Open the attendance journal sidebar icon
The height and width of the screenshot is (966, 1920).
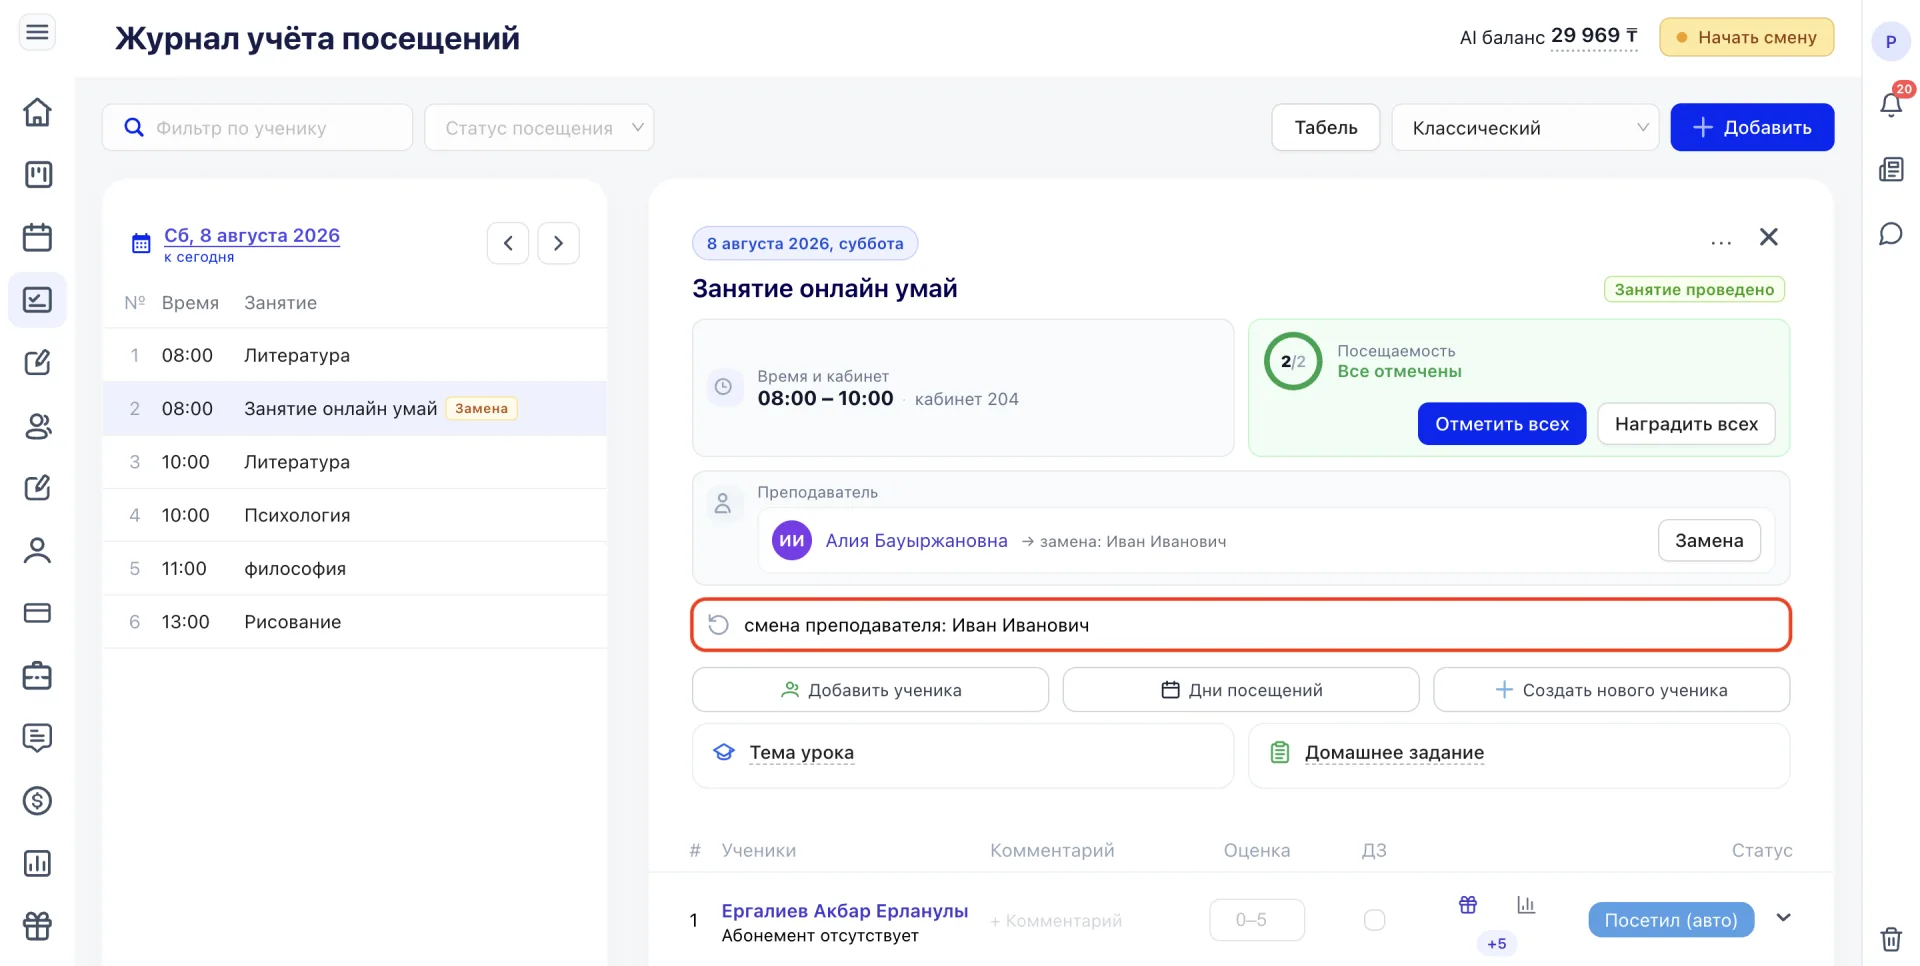pyautogui.click(x=37, y=300)
